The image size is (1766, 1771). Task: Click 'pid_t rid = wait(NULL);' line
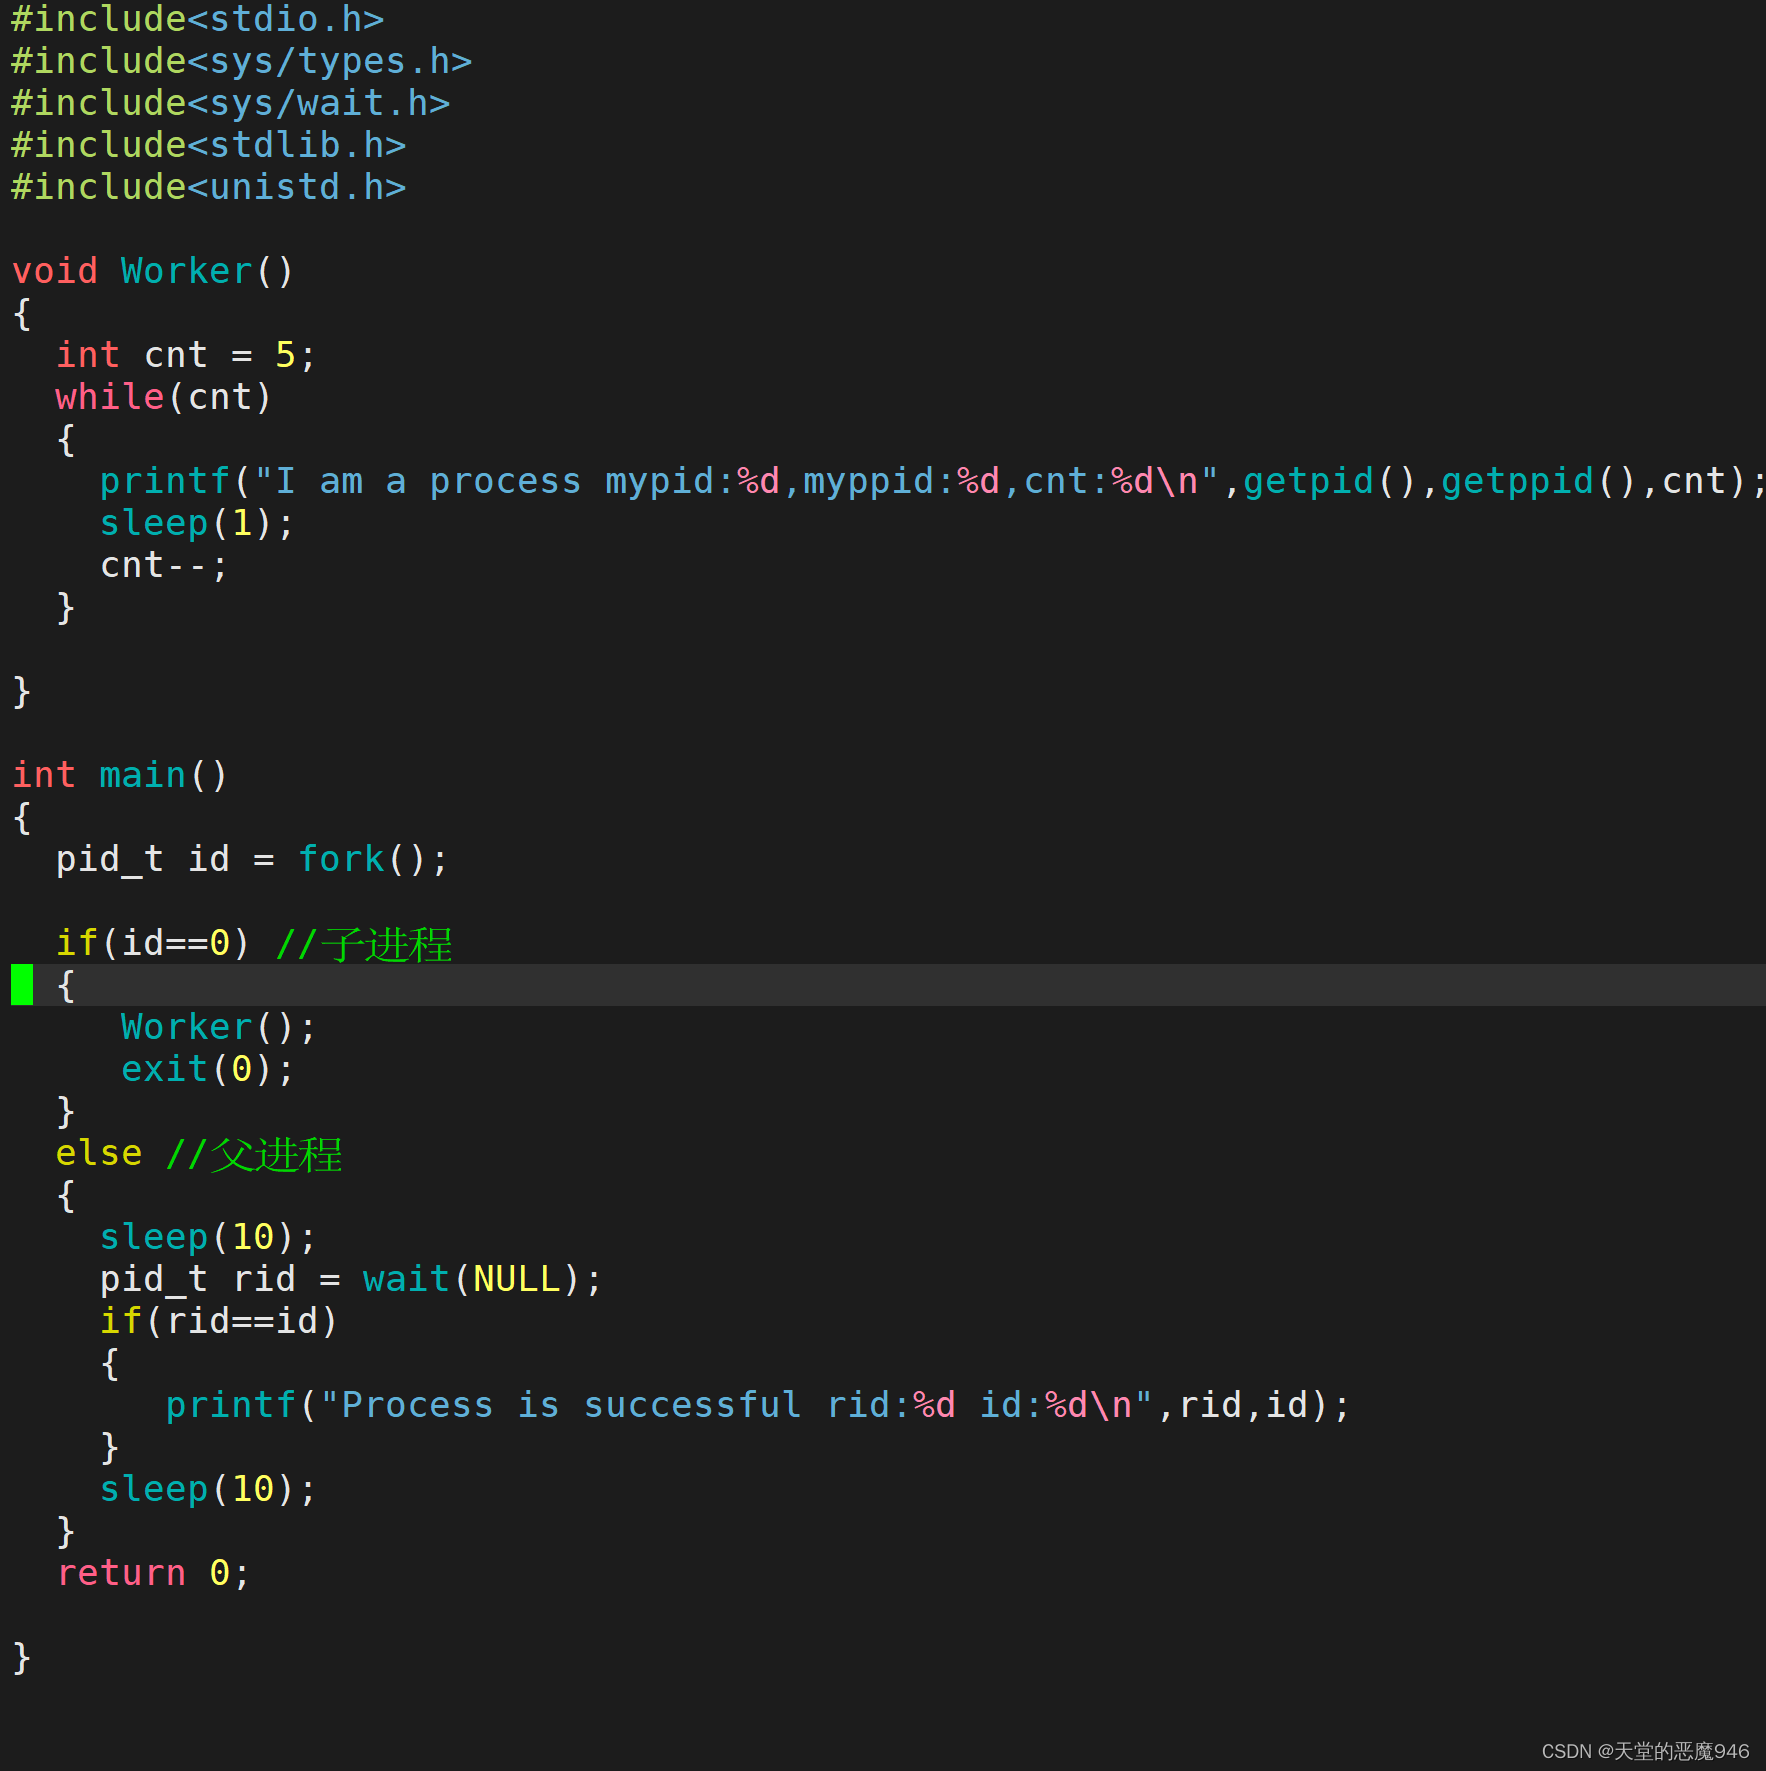pyautogui.click(x=351, y=1279)
